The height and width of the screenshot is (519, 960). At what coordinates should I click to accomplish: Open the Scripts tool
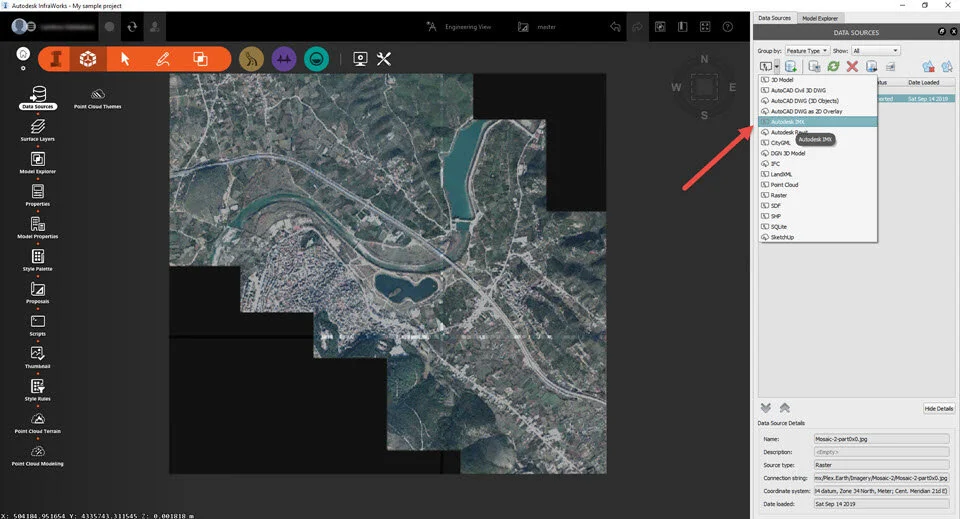point(37,324)
